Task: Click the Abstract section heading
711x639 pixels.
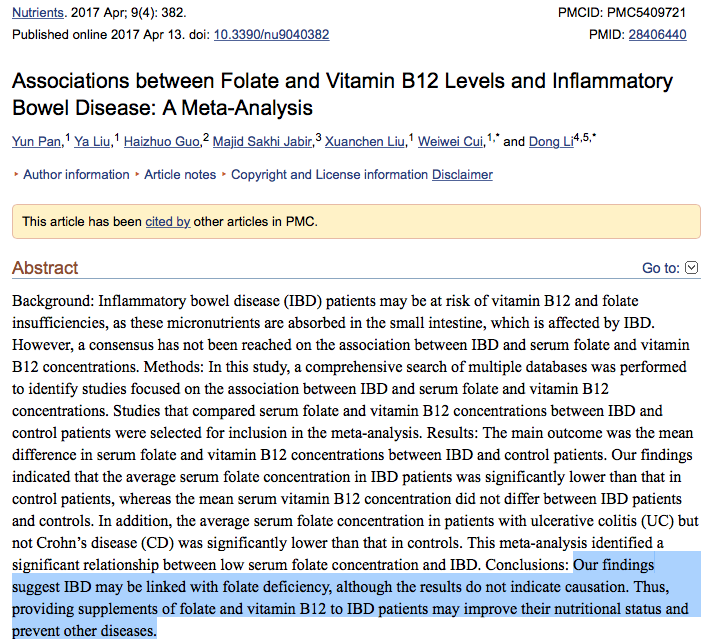Action: pos(45,268)
